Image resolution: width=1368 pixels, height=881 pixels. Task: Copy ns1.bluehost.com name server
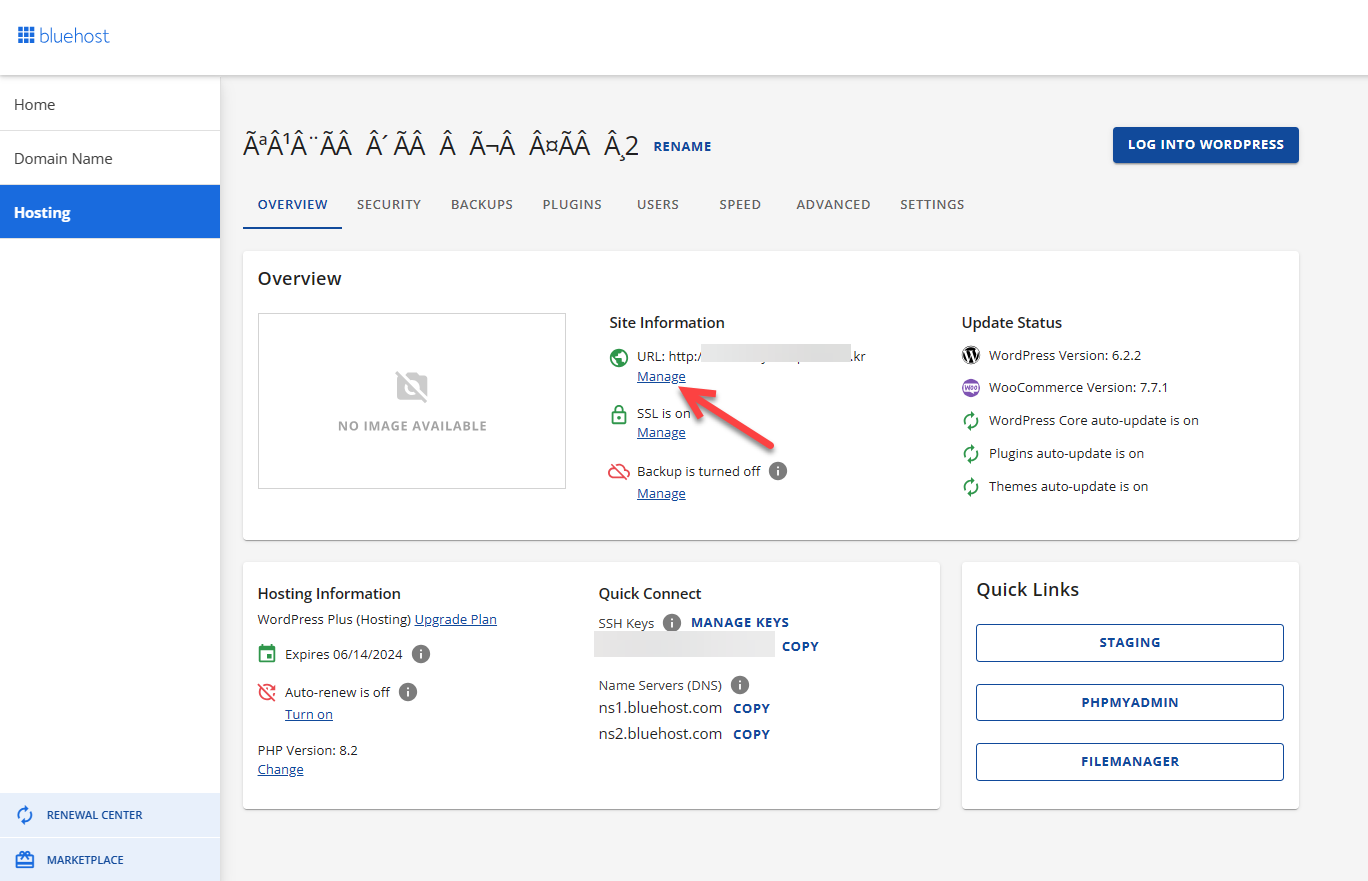751,708
